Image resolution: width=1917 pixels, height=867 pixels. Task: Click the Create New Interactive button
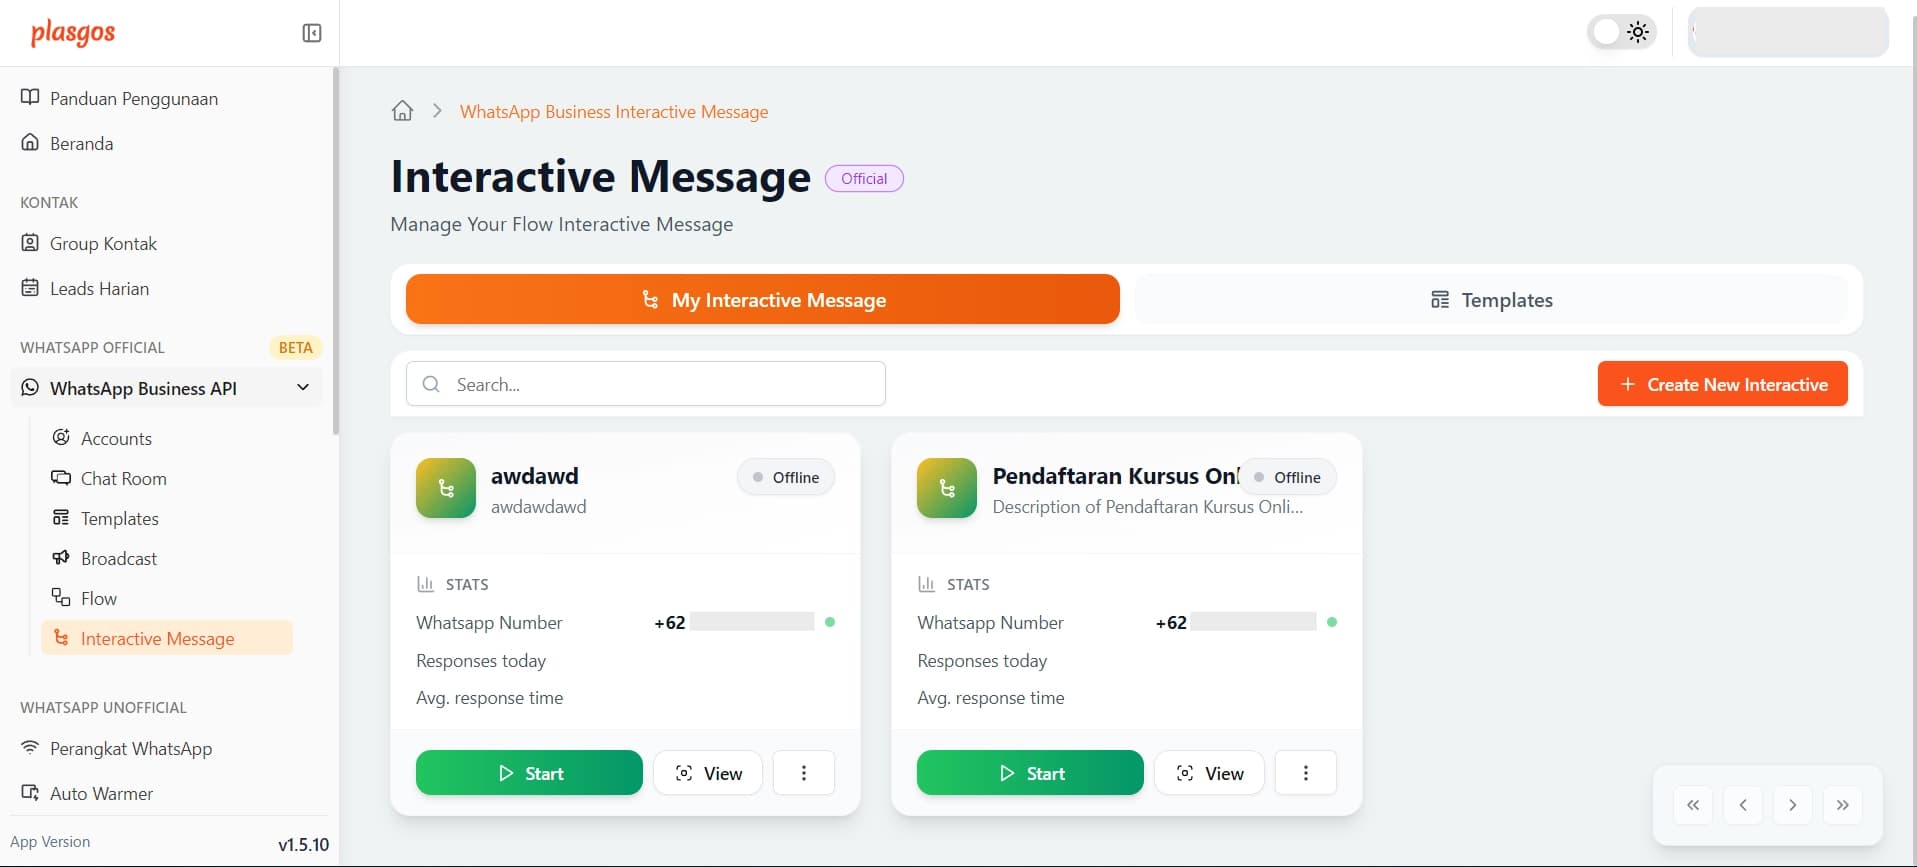pyautogui.click(x=1721, y=383)
